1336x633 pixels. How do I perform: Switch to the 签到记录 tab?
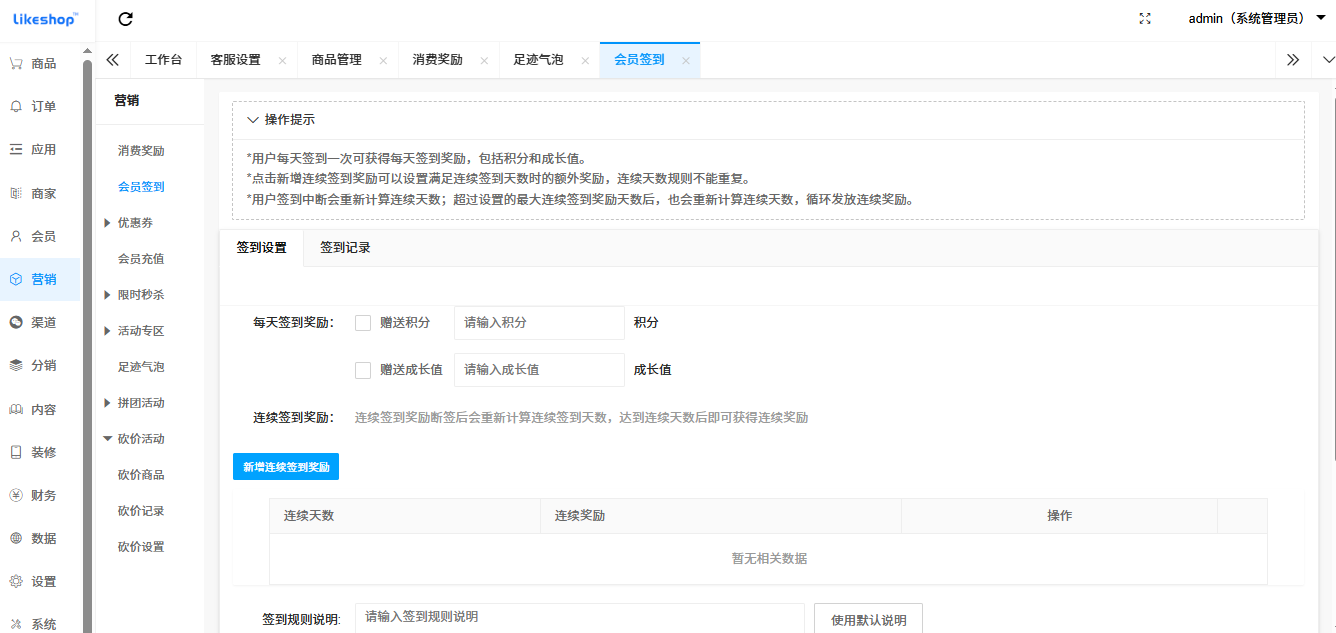[x=343, y=247]
